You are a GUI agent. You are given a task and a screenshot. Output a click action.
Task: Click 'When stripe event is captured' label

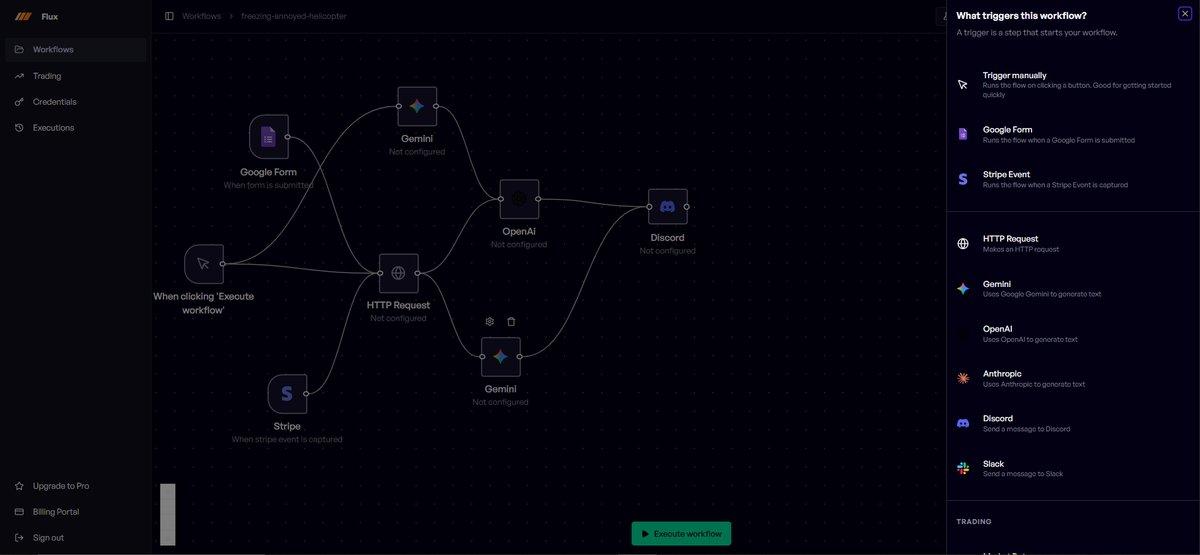tap(287, 440)
